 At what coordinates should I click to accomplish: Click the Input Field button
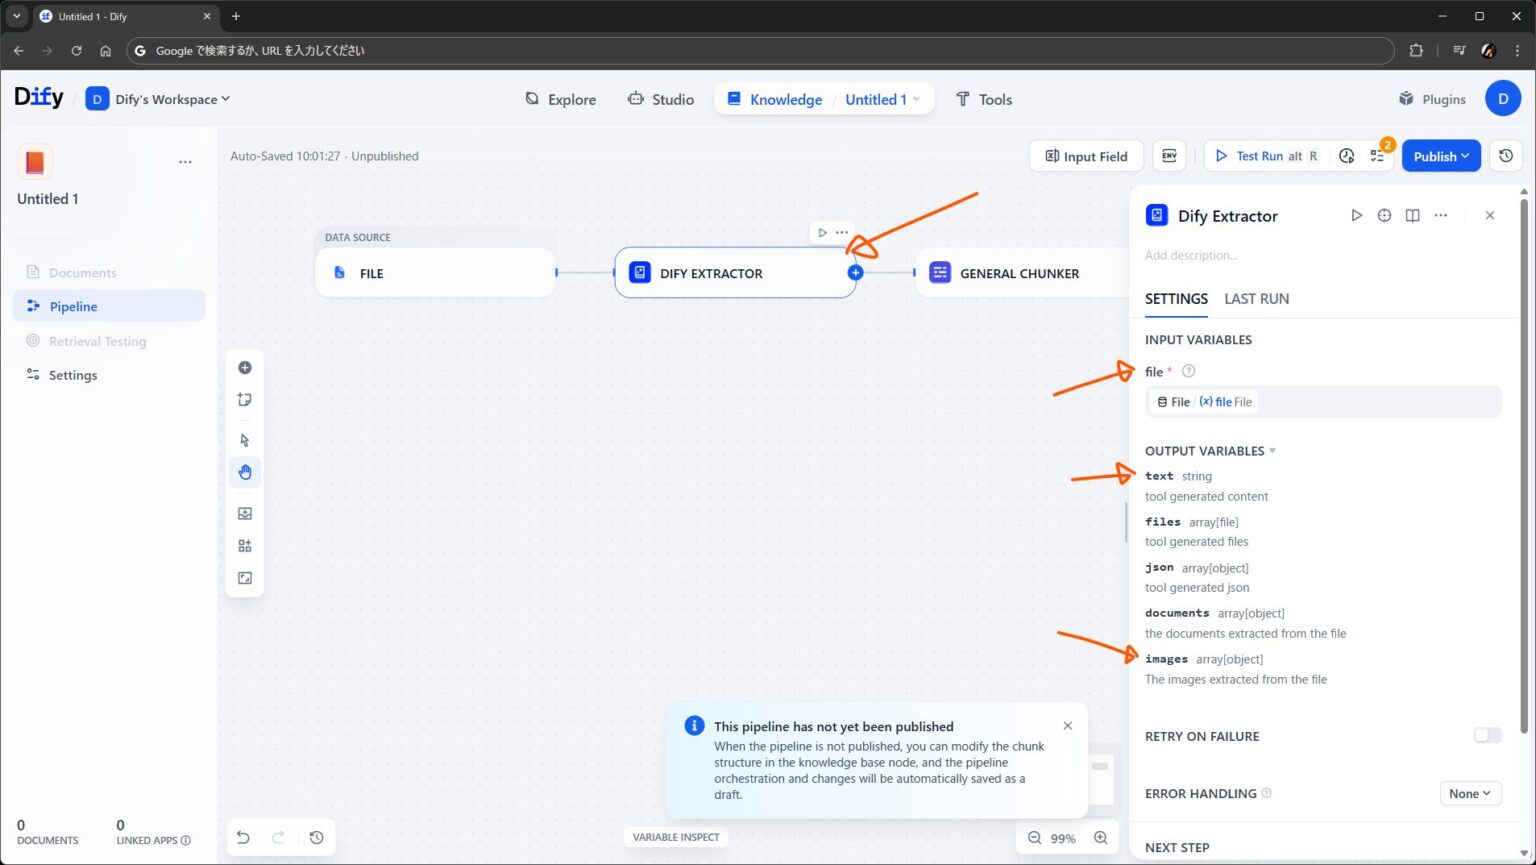click(x=1086, y=156)
